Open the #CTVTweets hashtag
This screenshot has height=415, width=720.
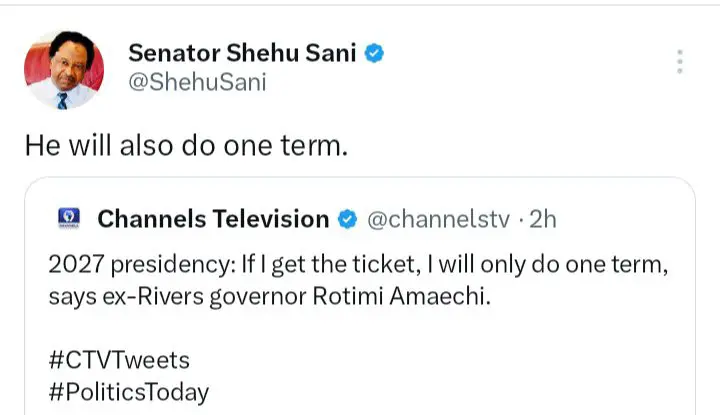coord(118,358)
